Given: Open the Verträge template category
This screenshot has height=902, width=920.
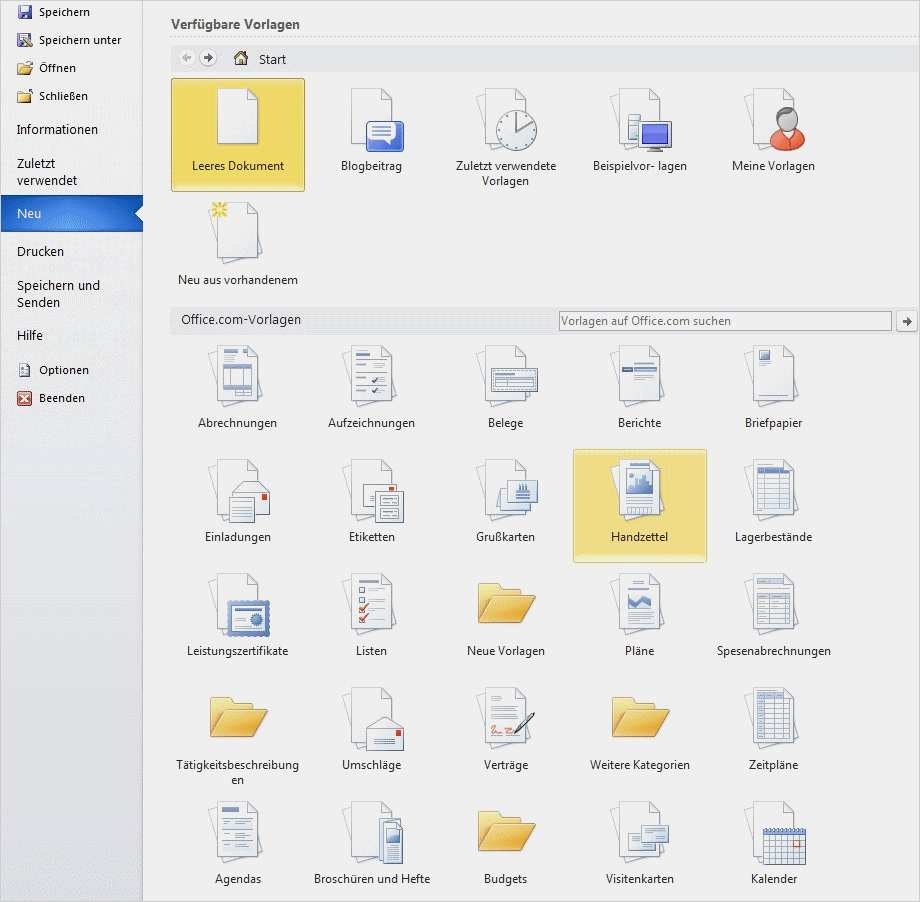Looking at the screenshot, I should tap(506, 729).
